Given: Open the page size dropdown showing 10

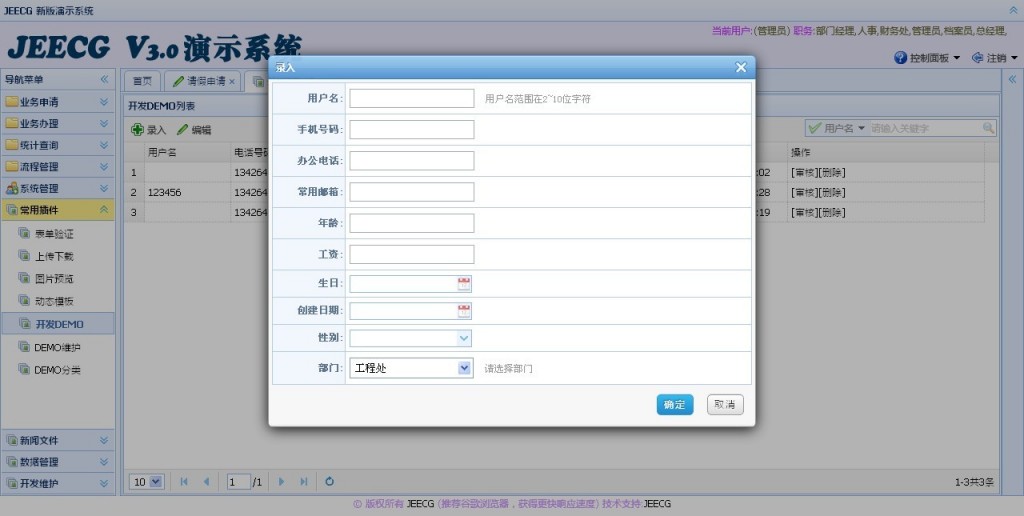Looking at the screenshot, I should point(146,482).
